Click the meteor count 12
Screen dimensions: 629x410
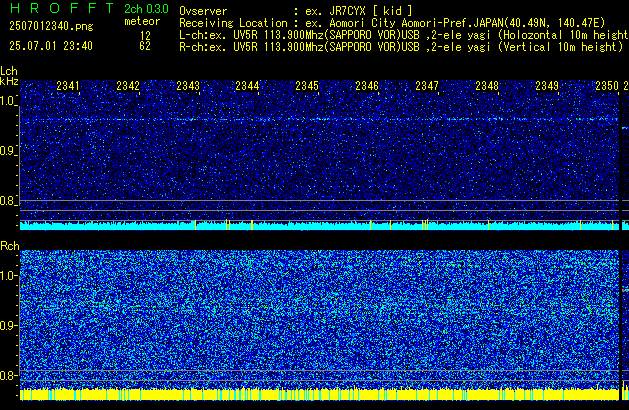click(x=145, y=35)
